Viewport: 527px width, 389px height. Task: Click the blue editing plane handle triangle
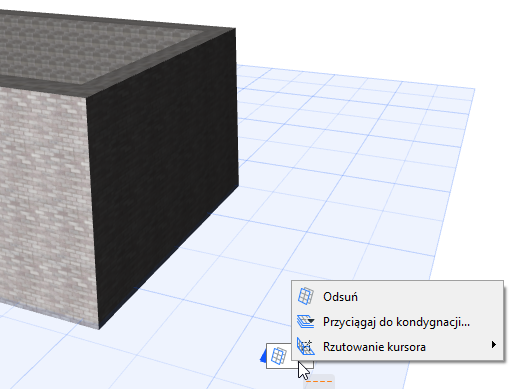point(263,356)
